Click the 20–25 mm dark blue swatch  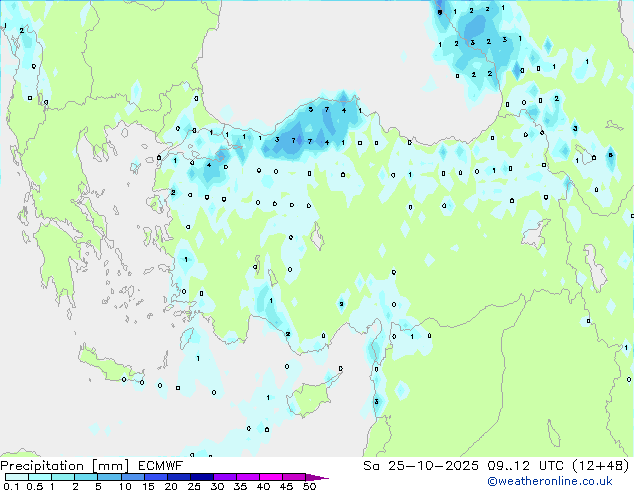(179, 477)
